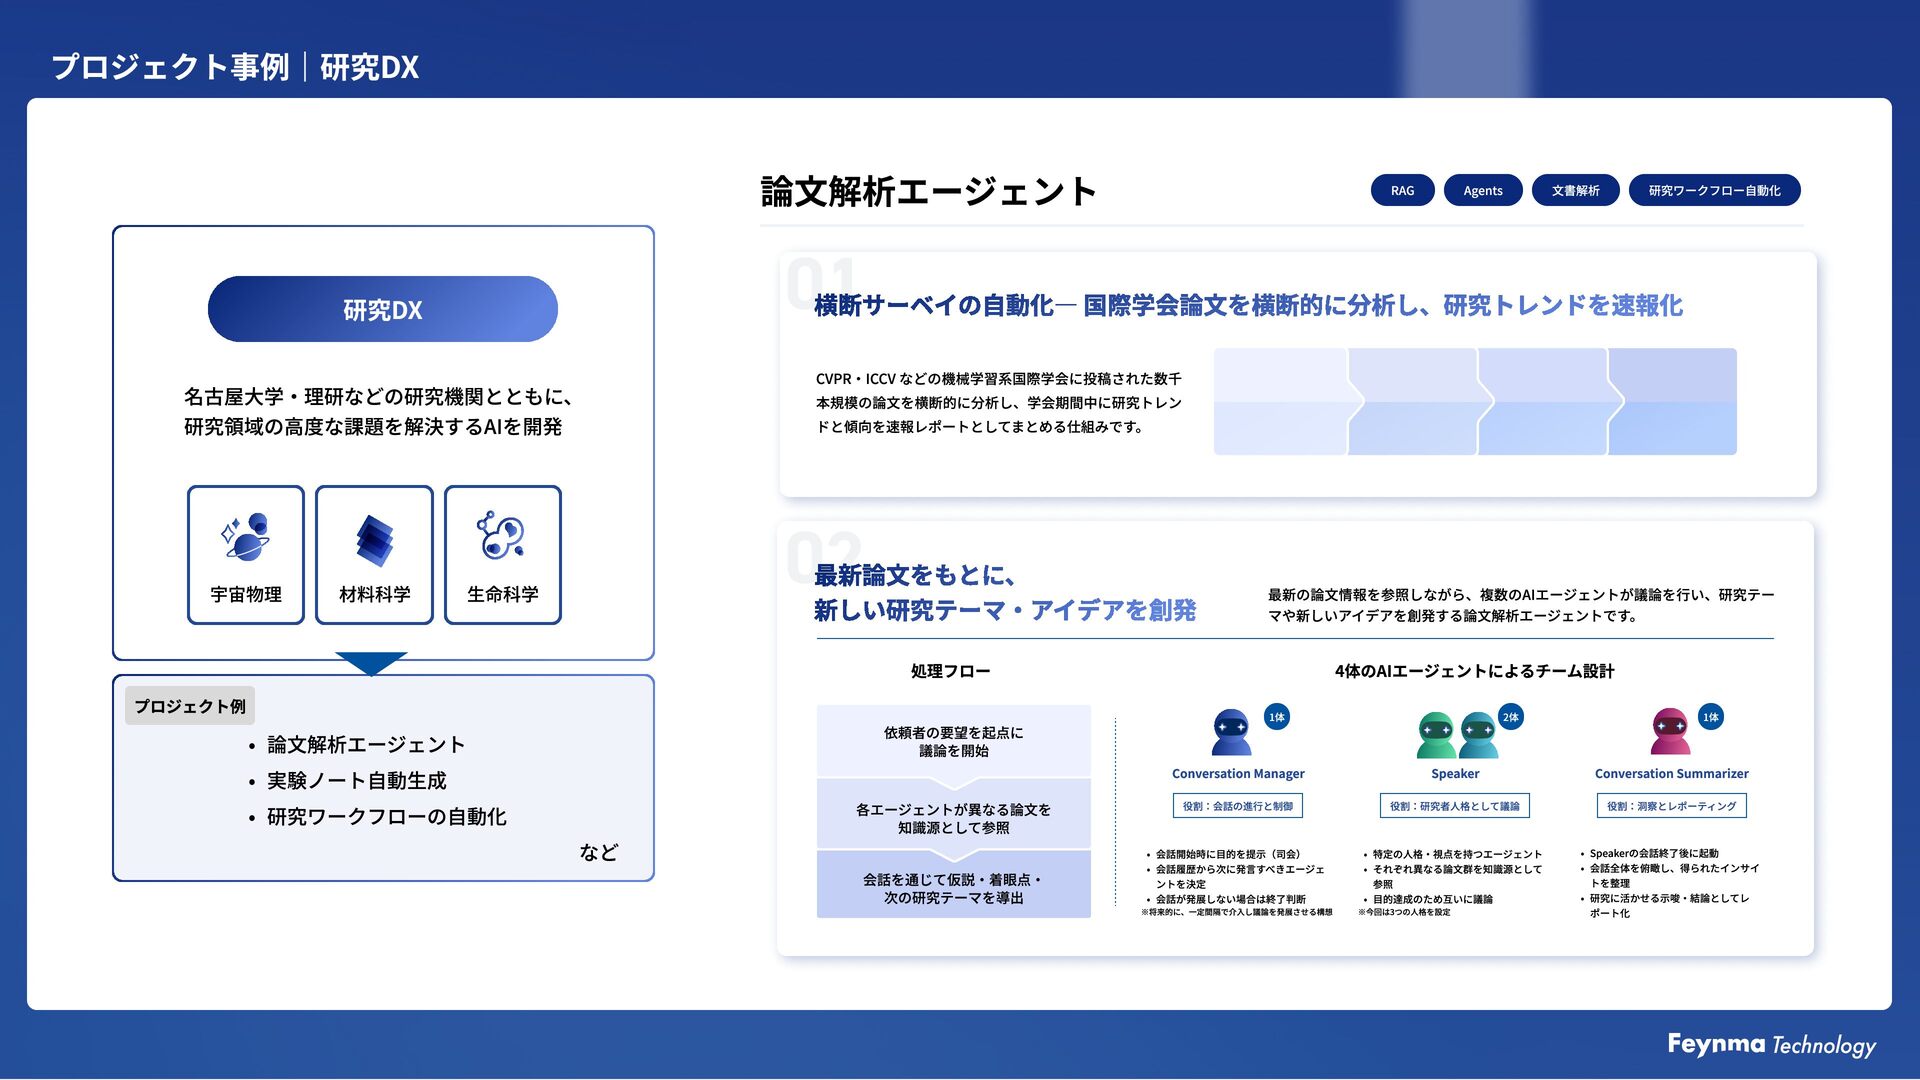Click the 2体 badge near Speaker

[x=1510, y=717]
